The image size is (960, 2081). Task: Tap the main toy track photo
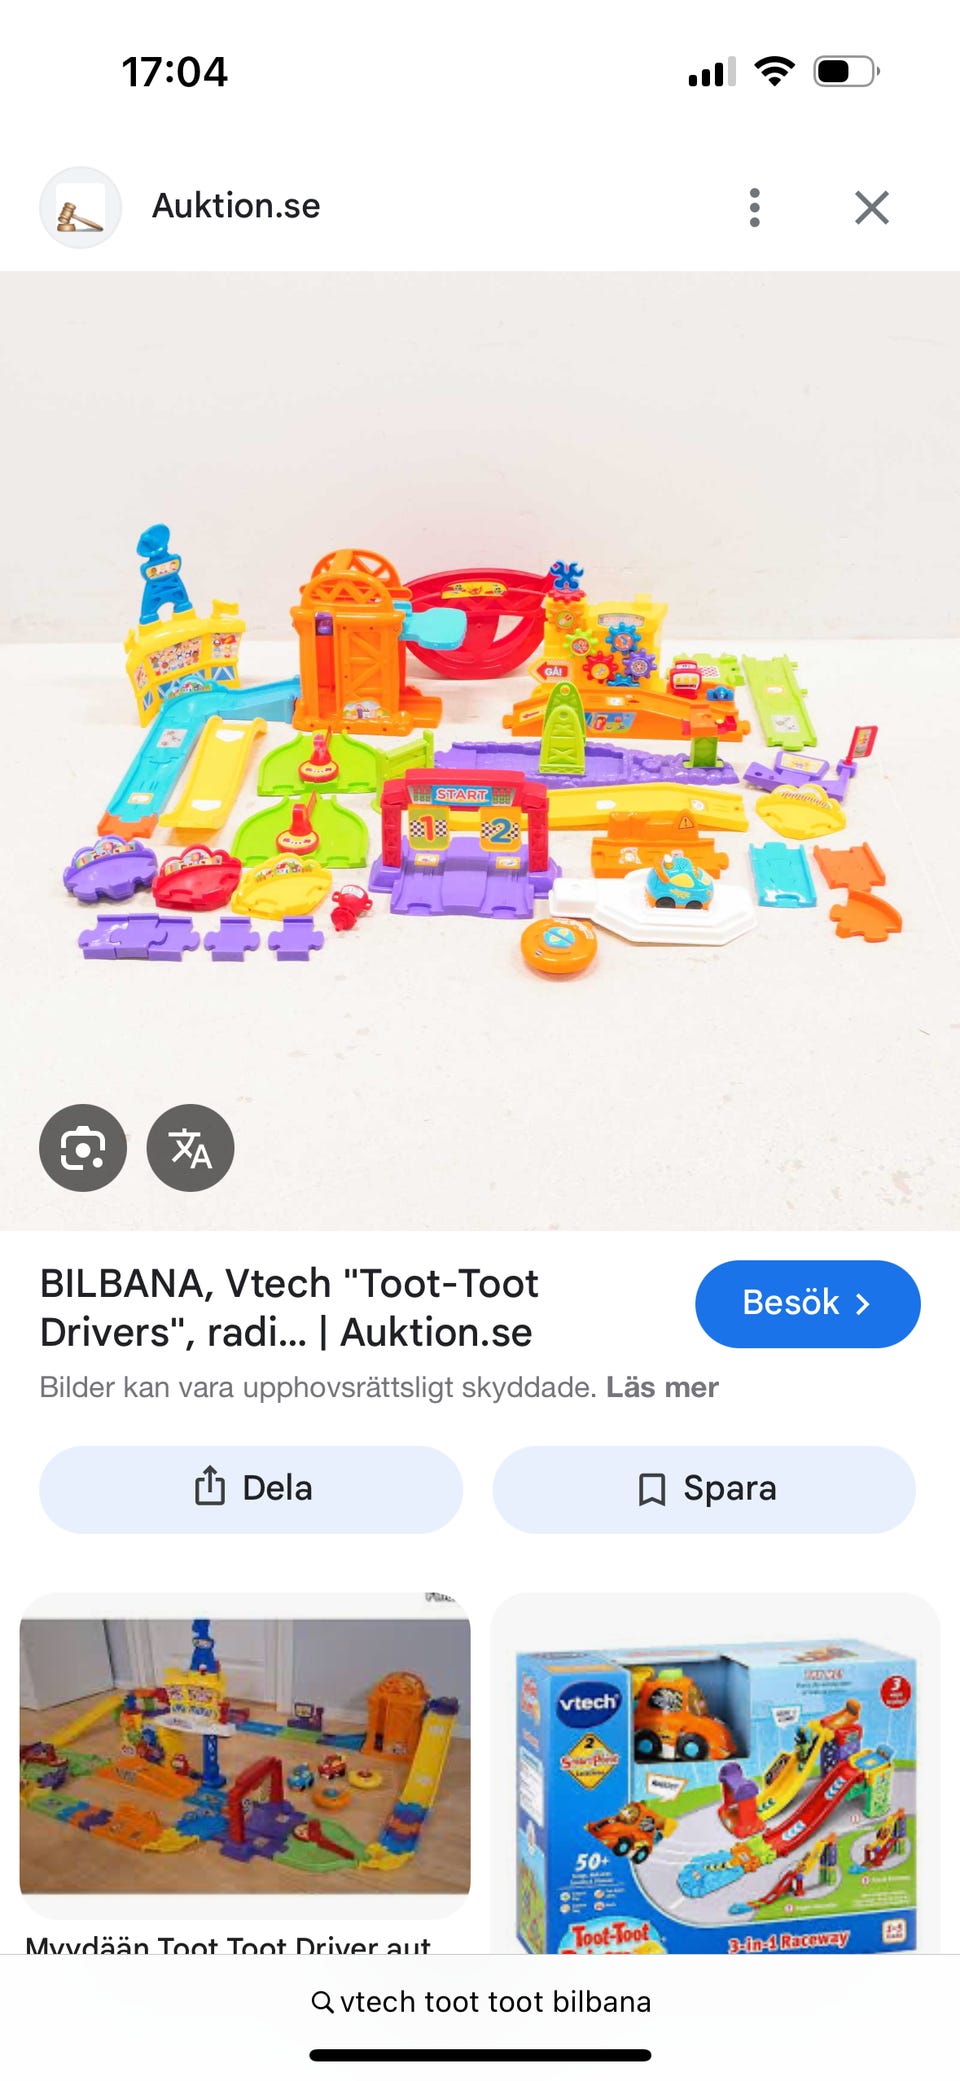480,750
